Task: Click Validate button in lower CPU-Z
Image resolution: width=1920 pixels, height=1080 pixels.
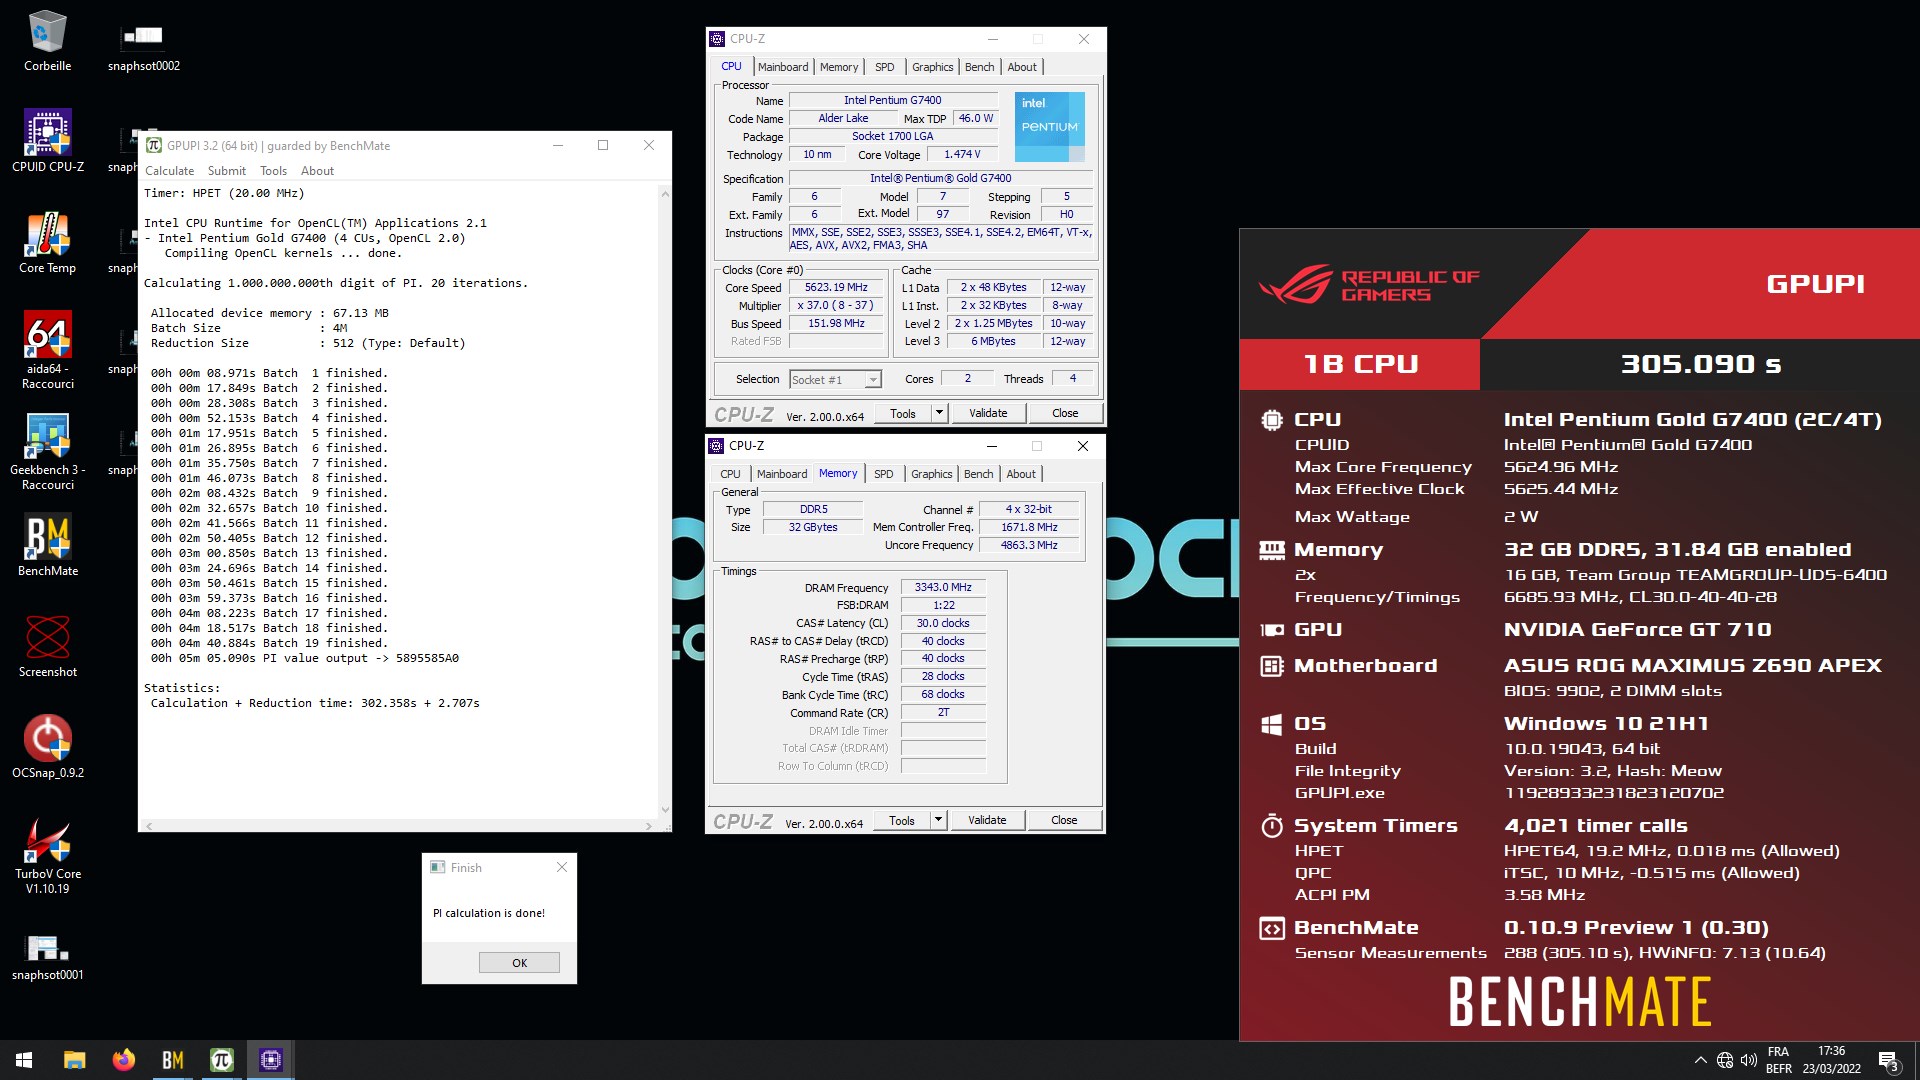Action: pyautogui.click(x=987, y=820)
